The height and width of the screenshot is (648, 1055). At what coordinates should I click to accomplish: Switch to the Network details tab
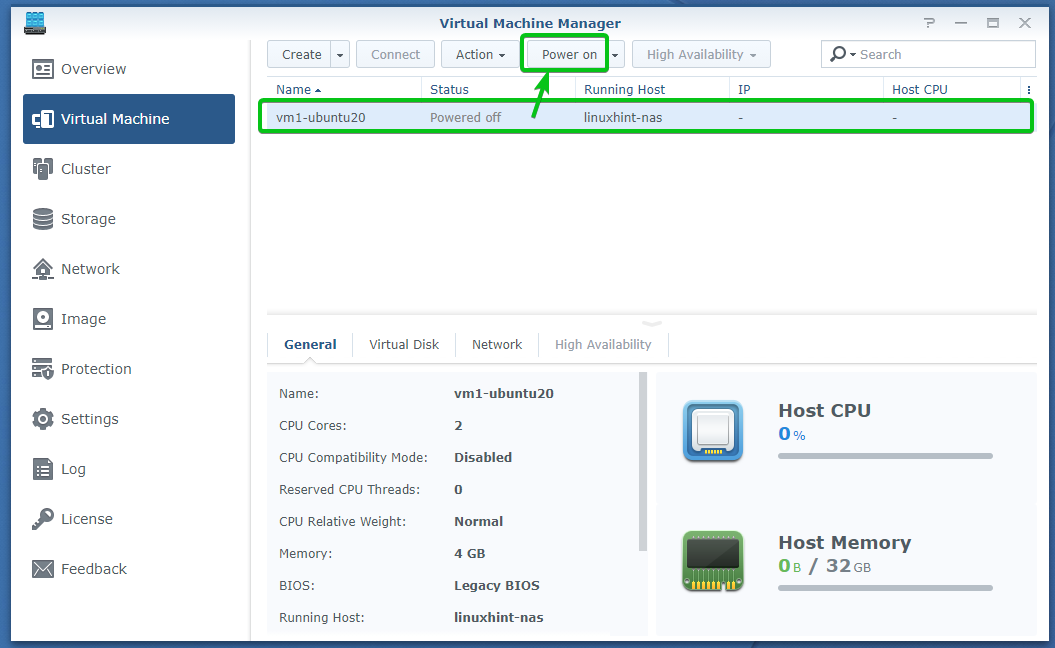tap(497, 344)
